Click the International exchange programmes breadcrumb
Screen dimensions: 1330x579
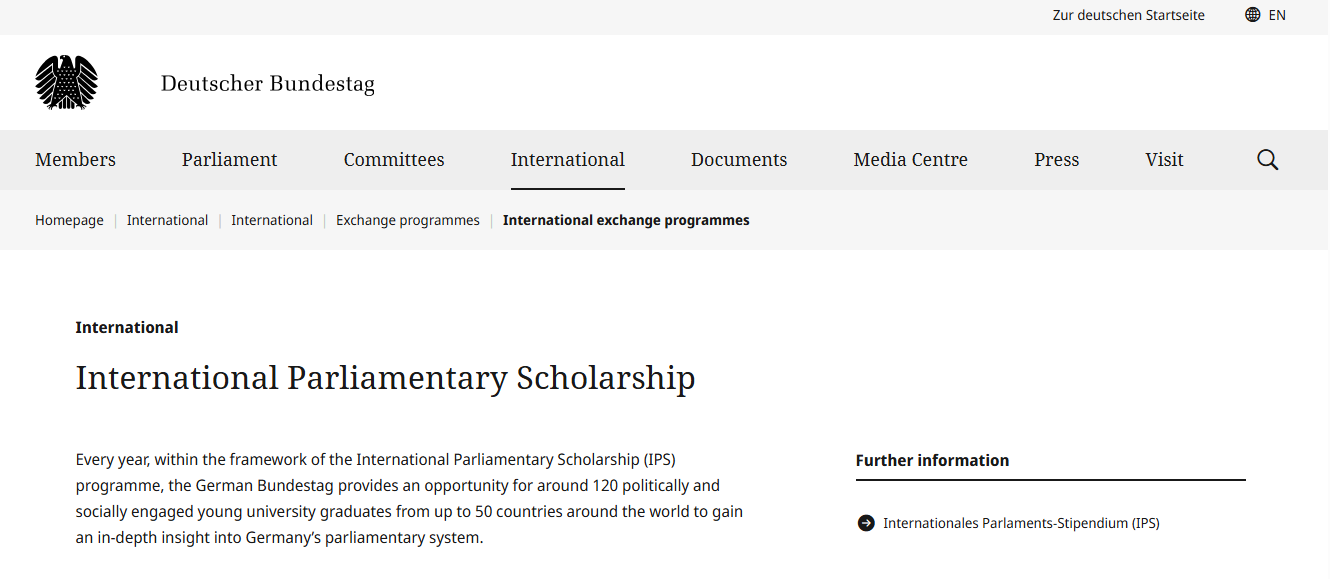(x=626, y=220)
